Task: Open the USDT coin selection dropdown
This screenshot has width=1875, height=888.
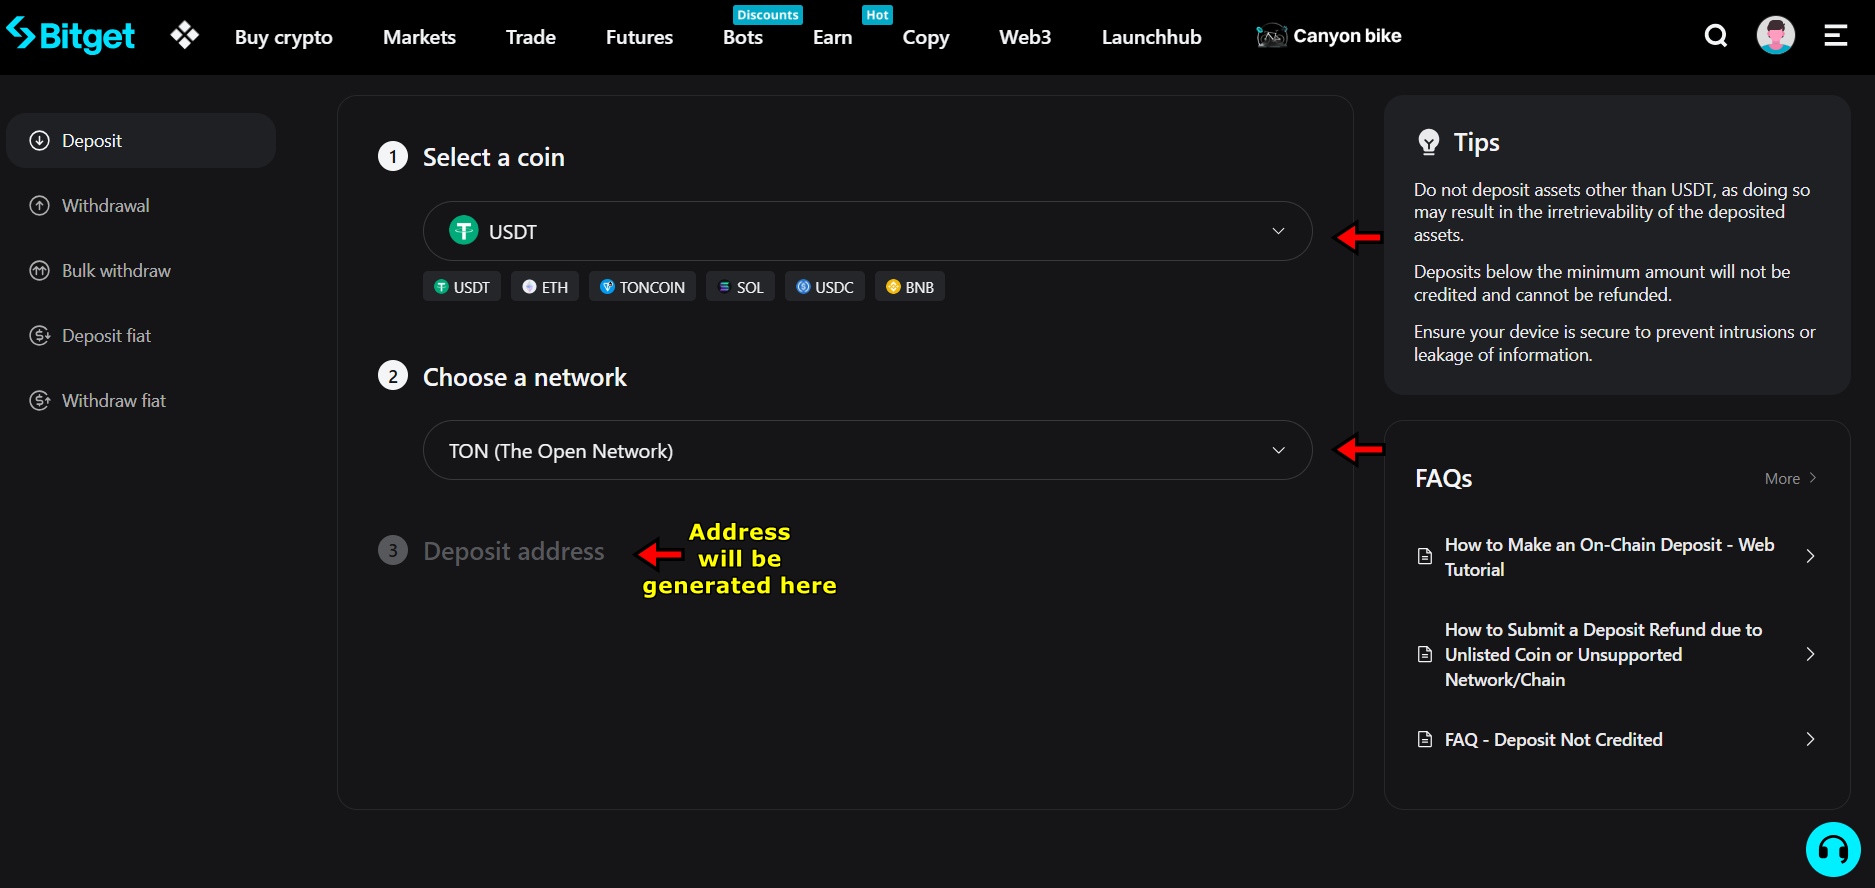Action: (867, 231)
